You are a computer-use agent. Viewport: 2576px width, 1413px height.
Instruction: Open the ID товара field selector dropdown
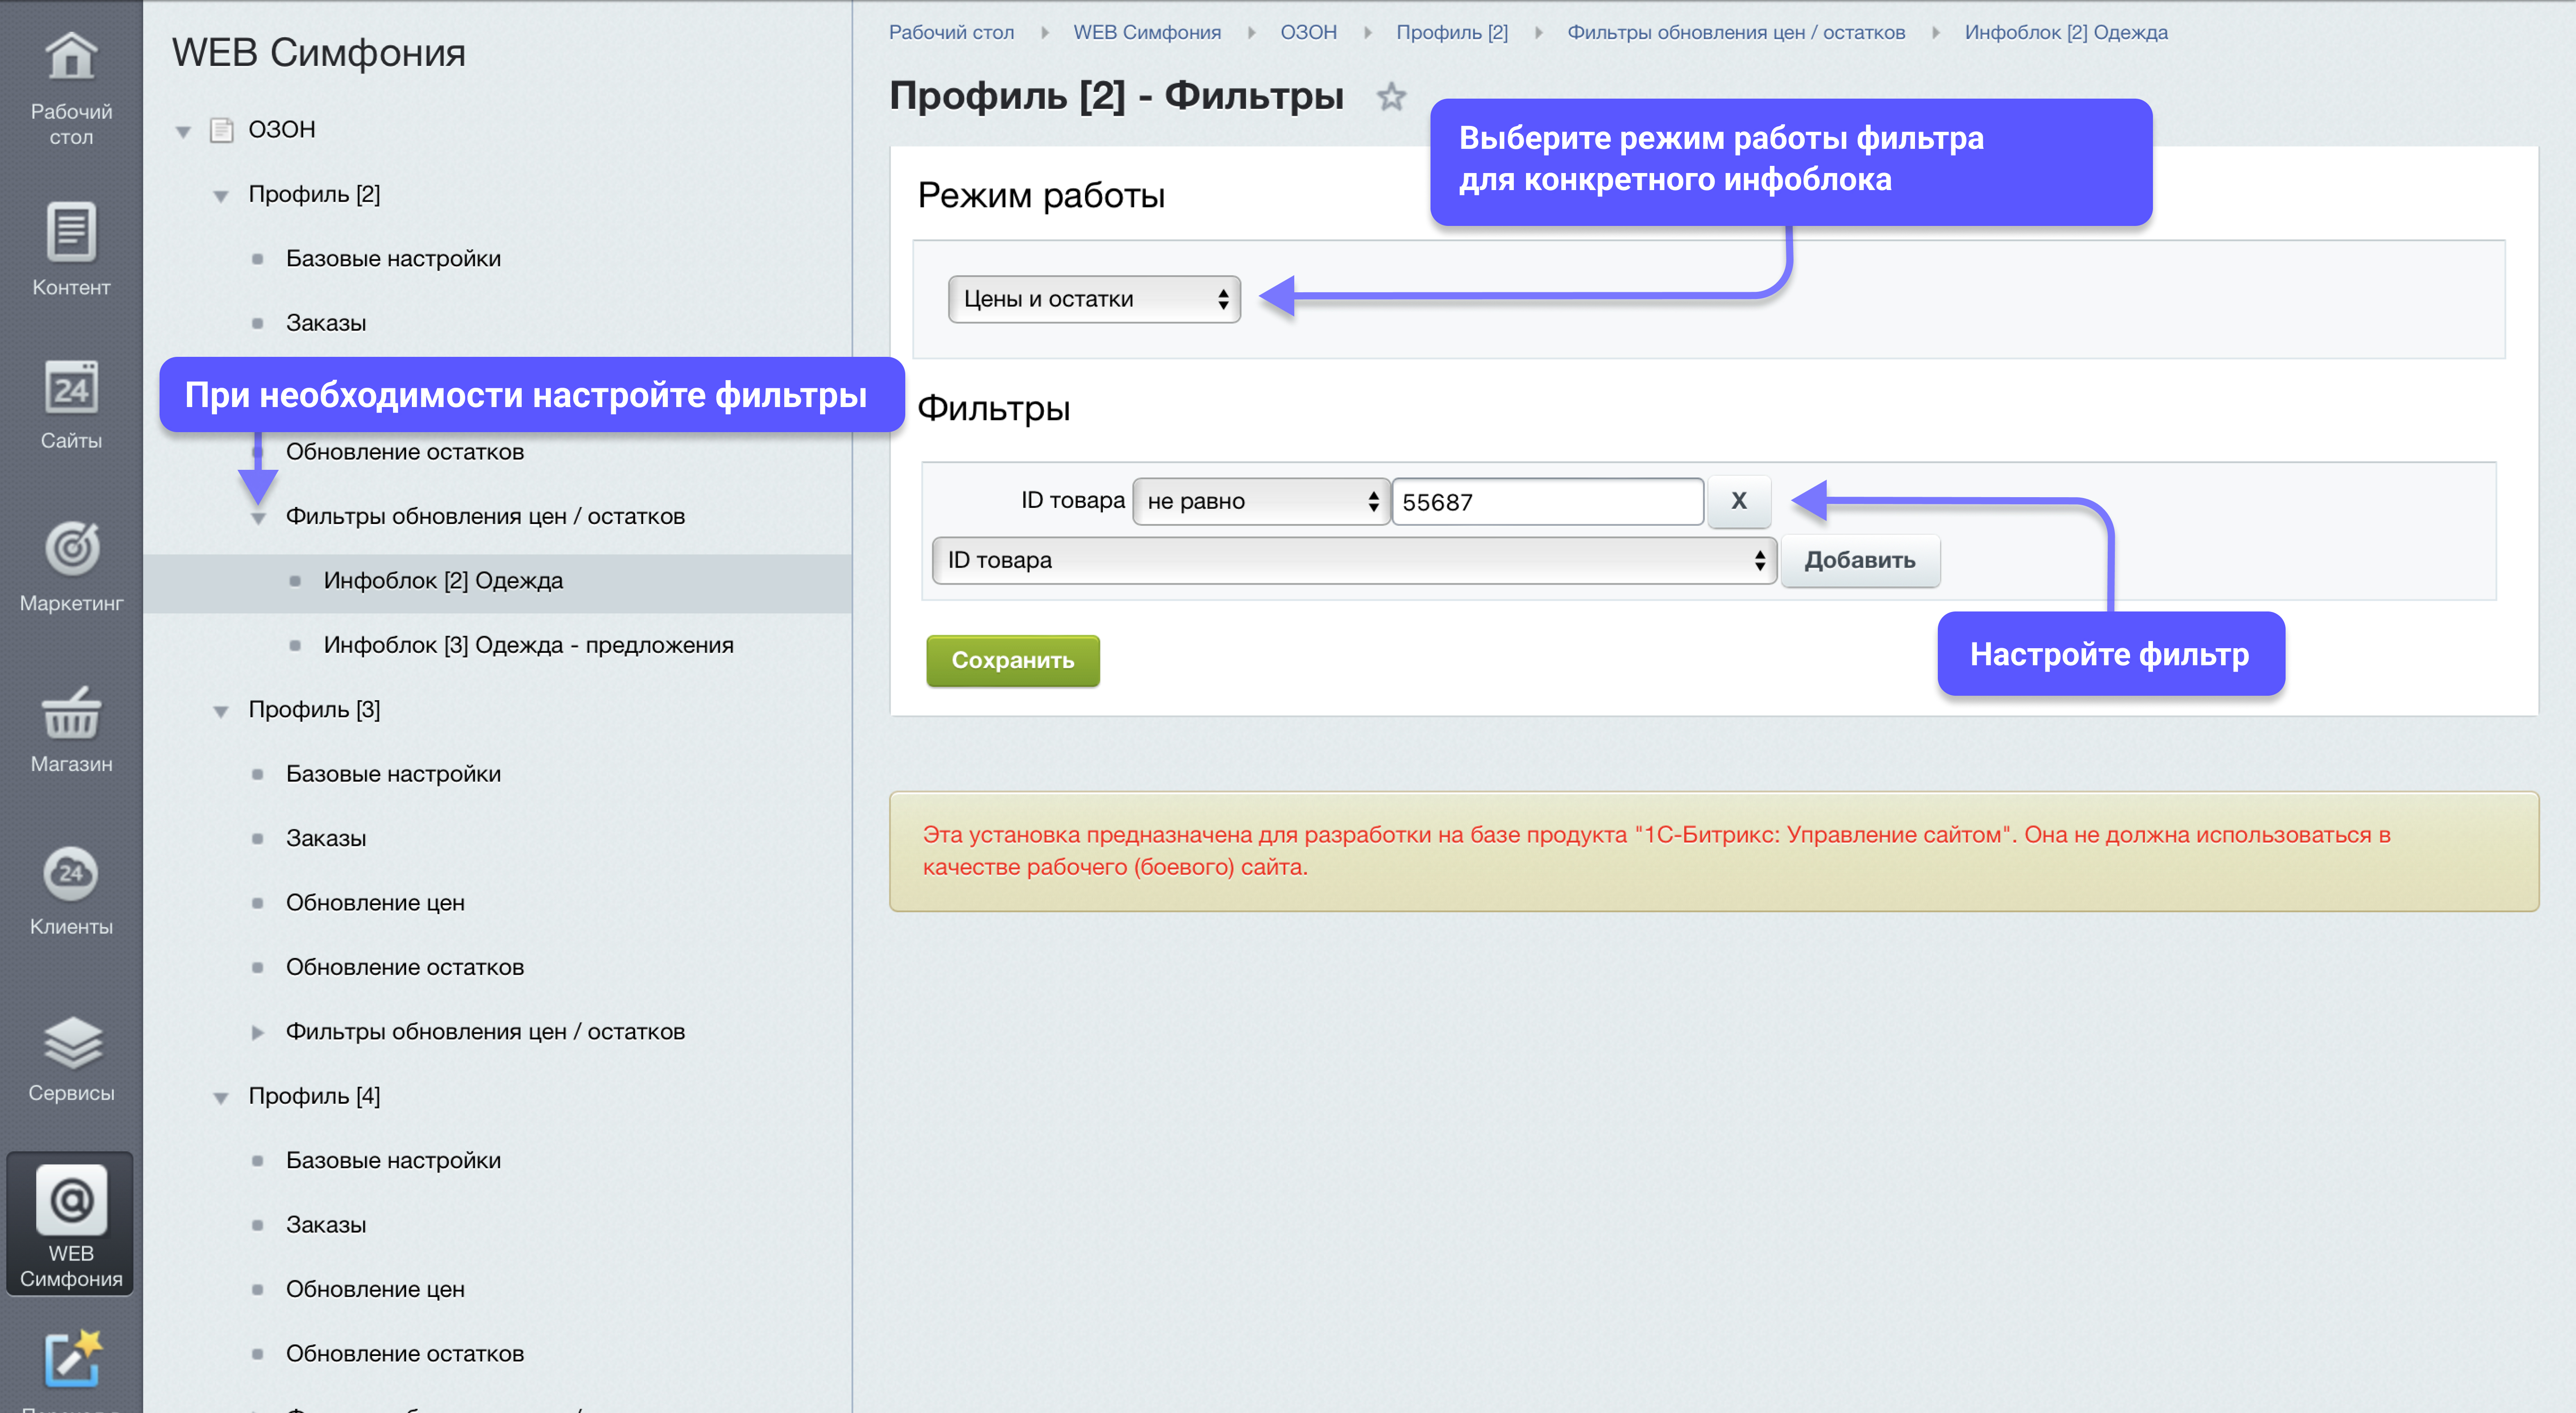point(1354,560)
